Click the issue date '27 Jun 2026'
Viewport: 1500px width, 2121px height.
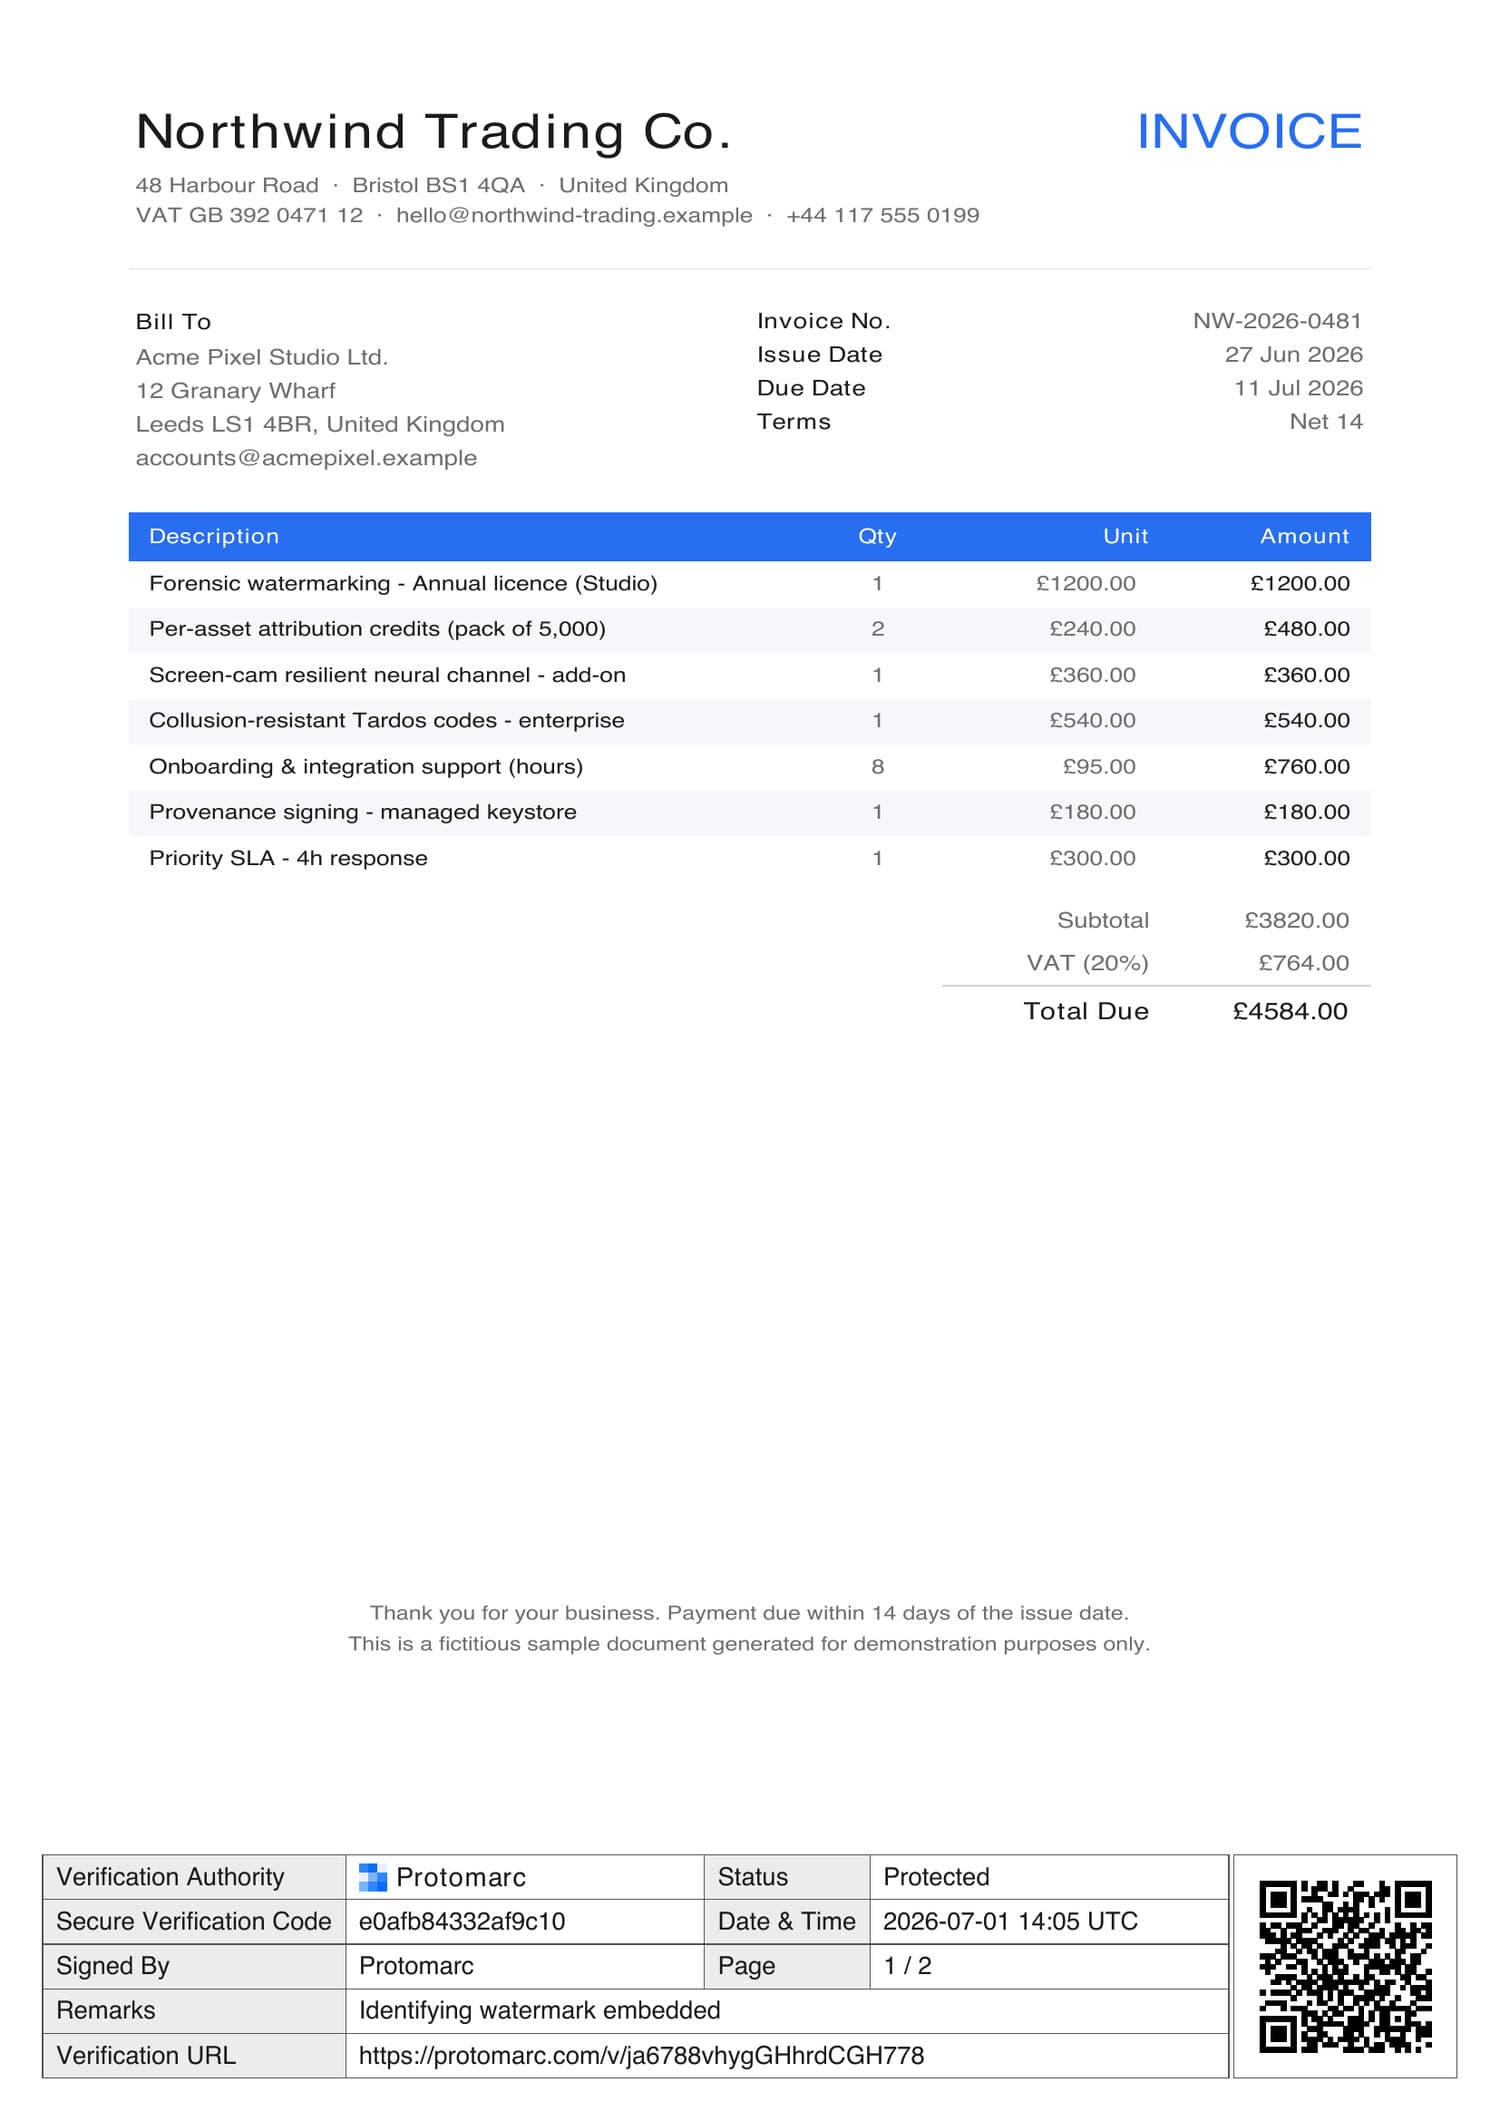(x=1293, y=355)
